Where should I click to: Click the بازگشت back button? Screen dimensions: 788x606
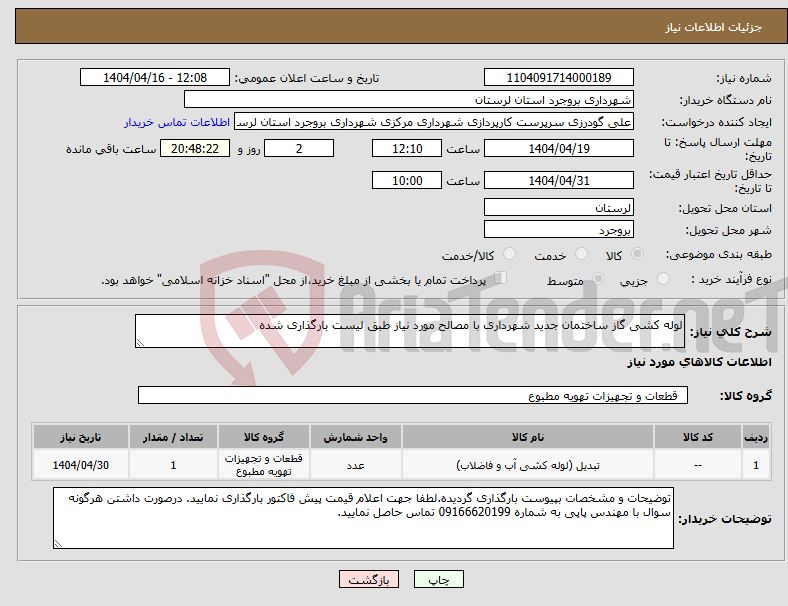point(369,579)
